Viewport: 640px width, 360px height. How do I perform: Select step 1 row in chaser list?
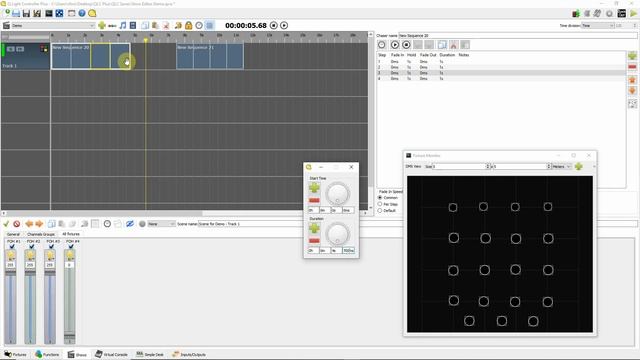501,62
